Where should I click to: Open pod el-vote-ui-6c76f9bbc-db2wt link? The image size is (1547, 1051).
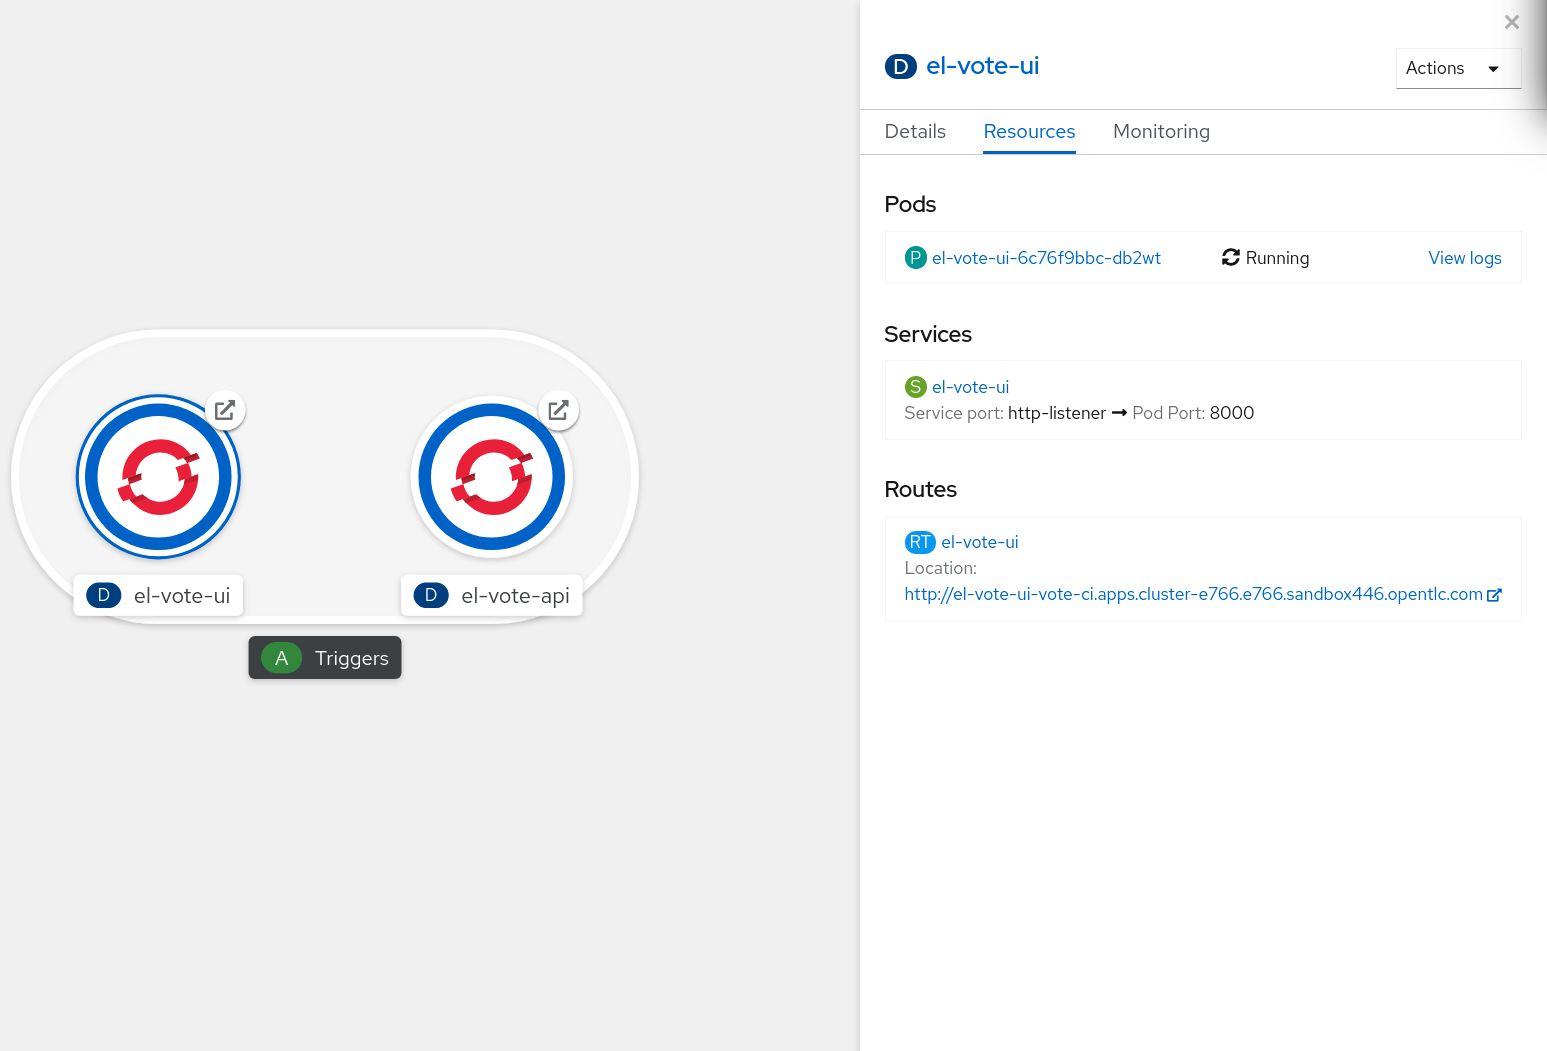1046,258
